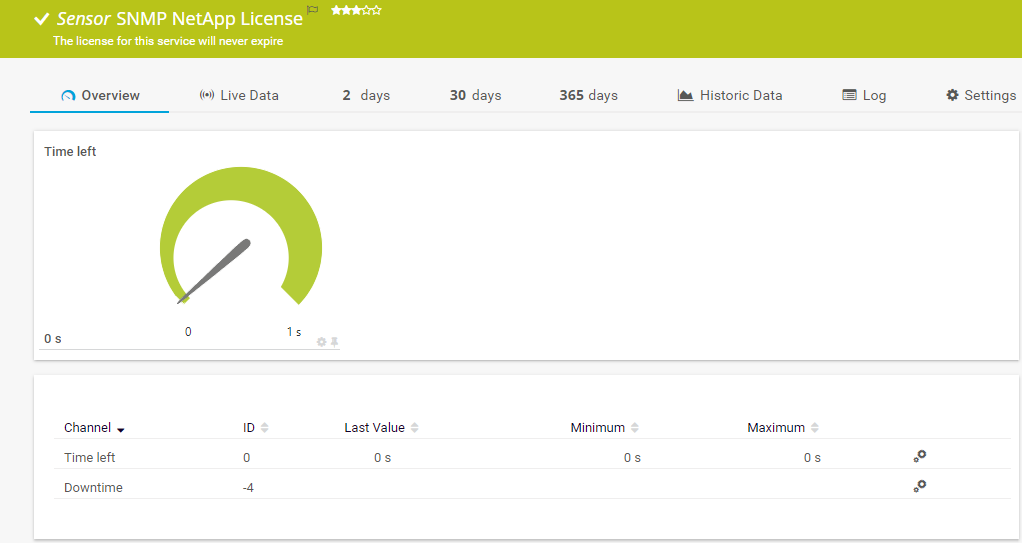Click the Time left gauge needle

[215, 270]
